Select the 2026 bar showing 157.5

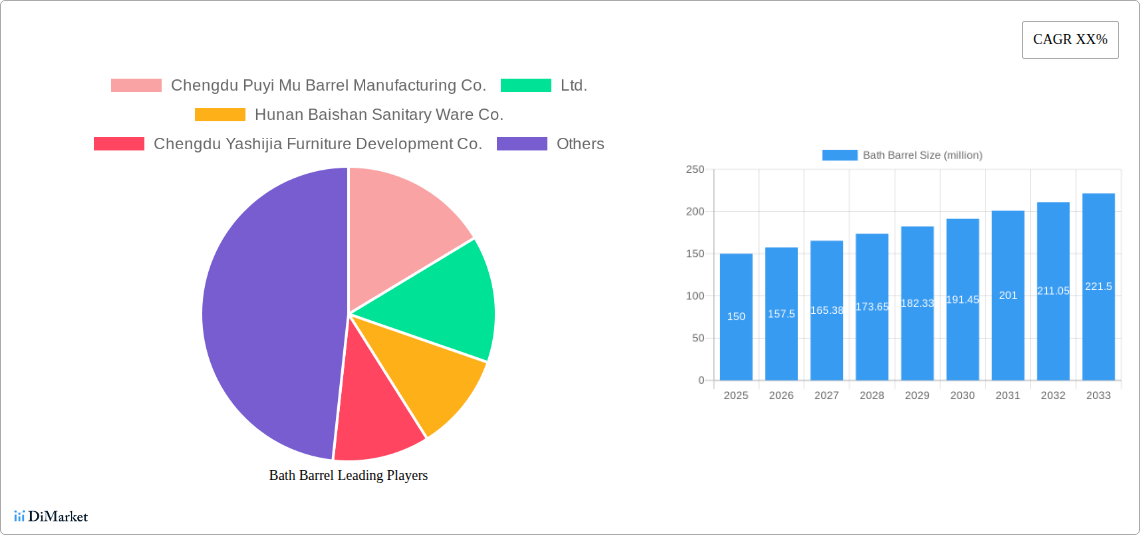click(x=781, y=314)
